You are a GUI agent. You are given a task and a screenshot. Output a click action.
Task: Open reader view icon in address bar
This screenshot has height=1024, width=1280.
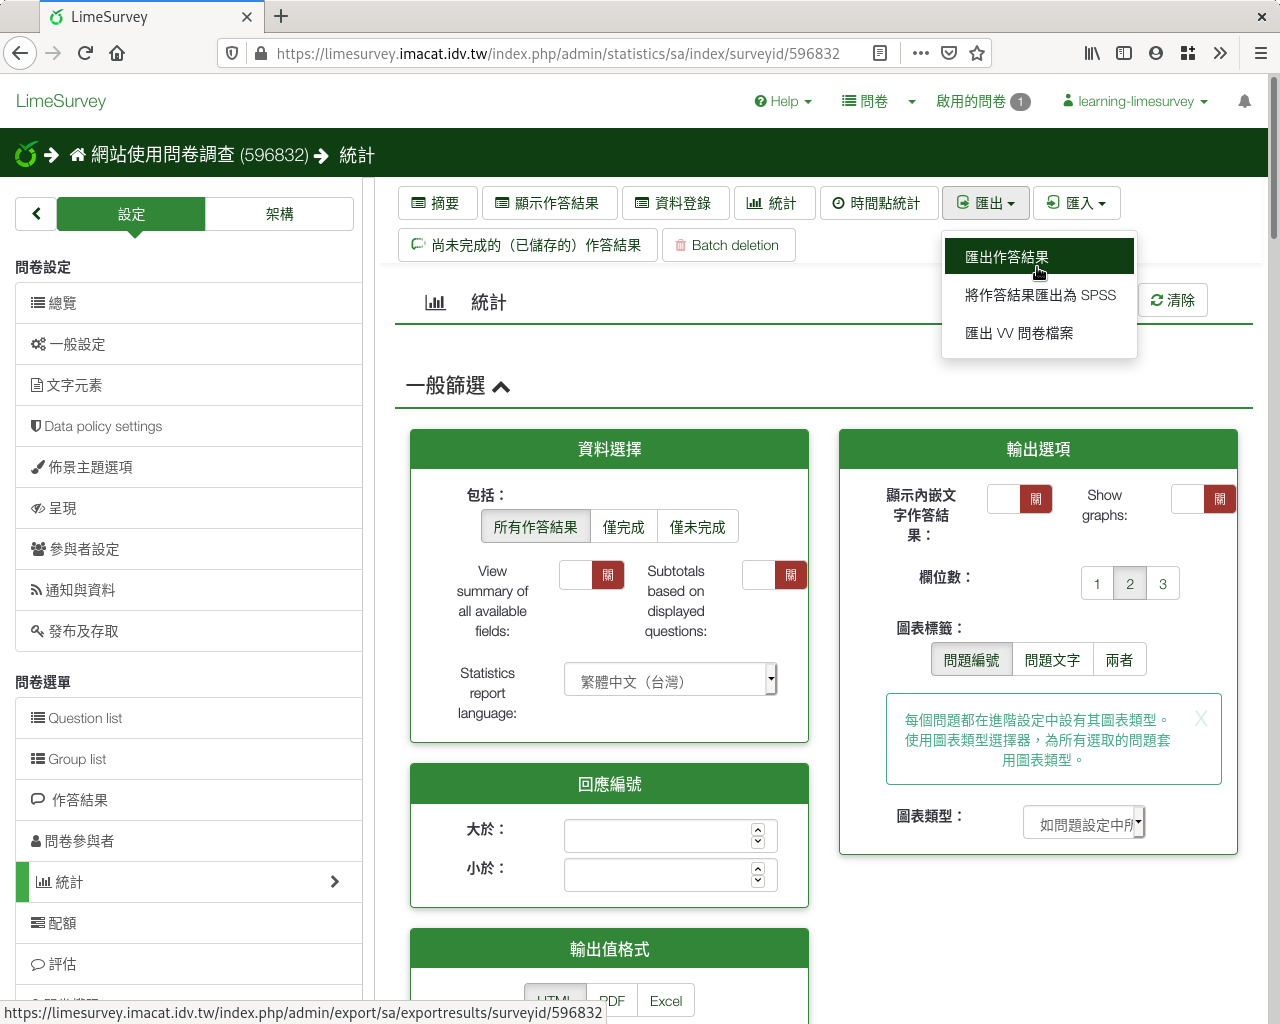coord(880,53)
